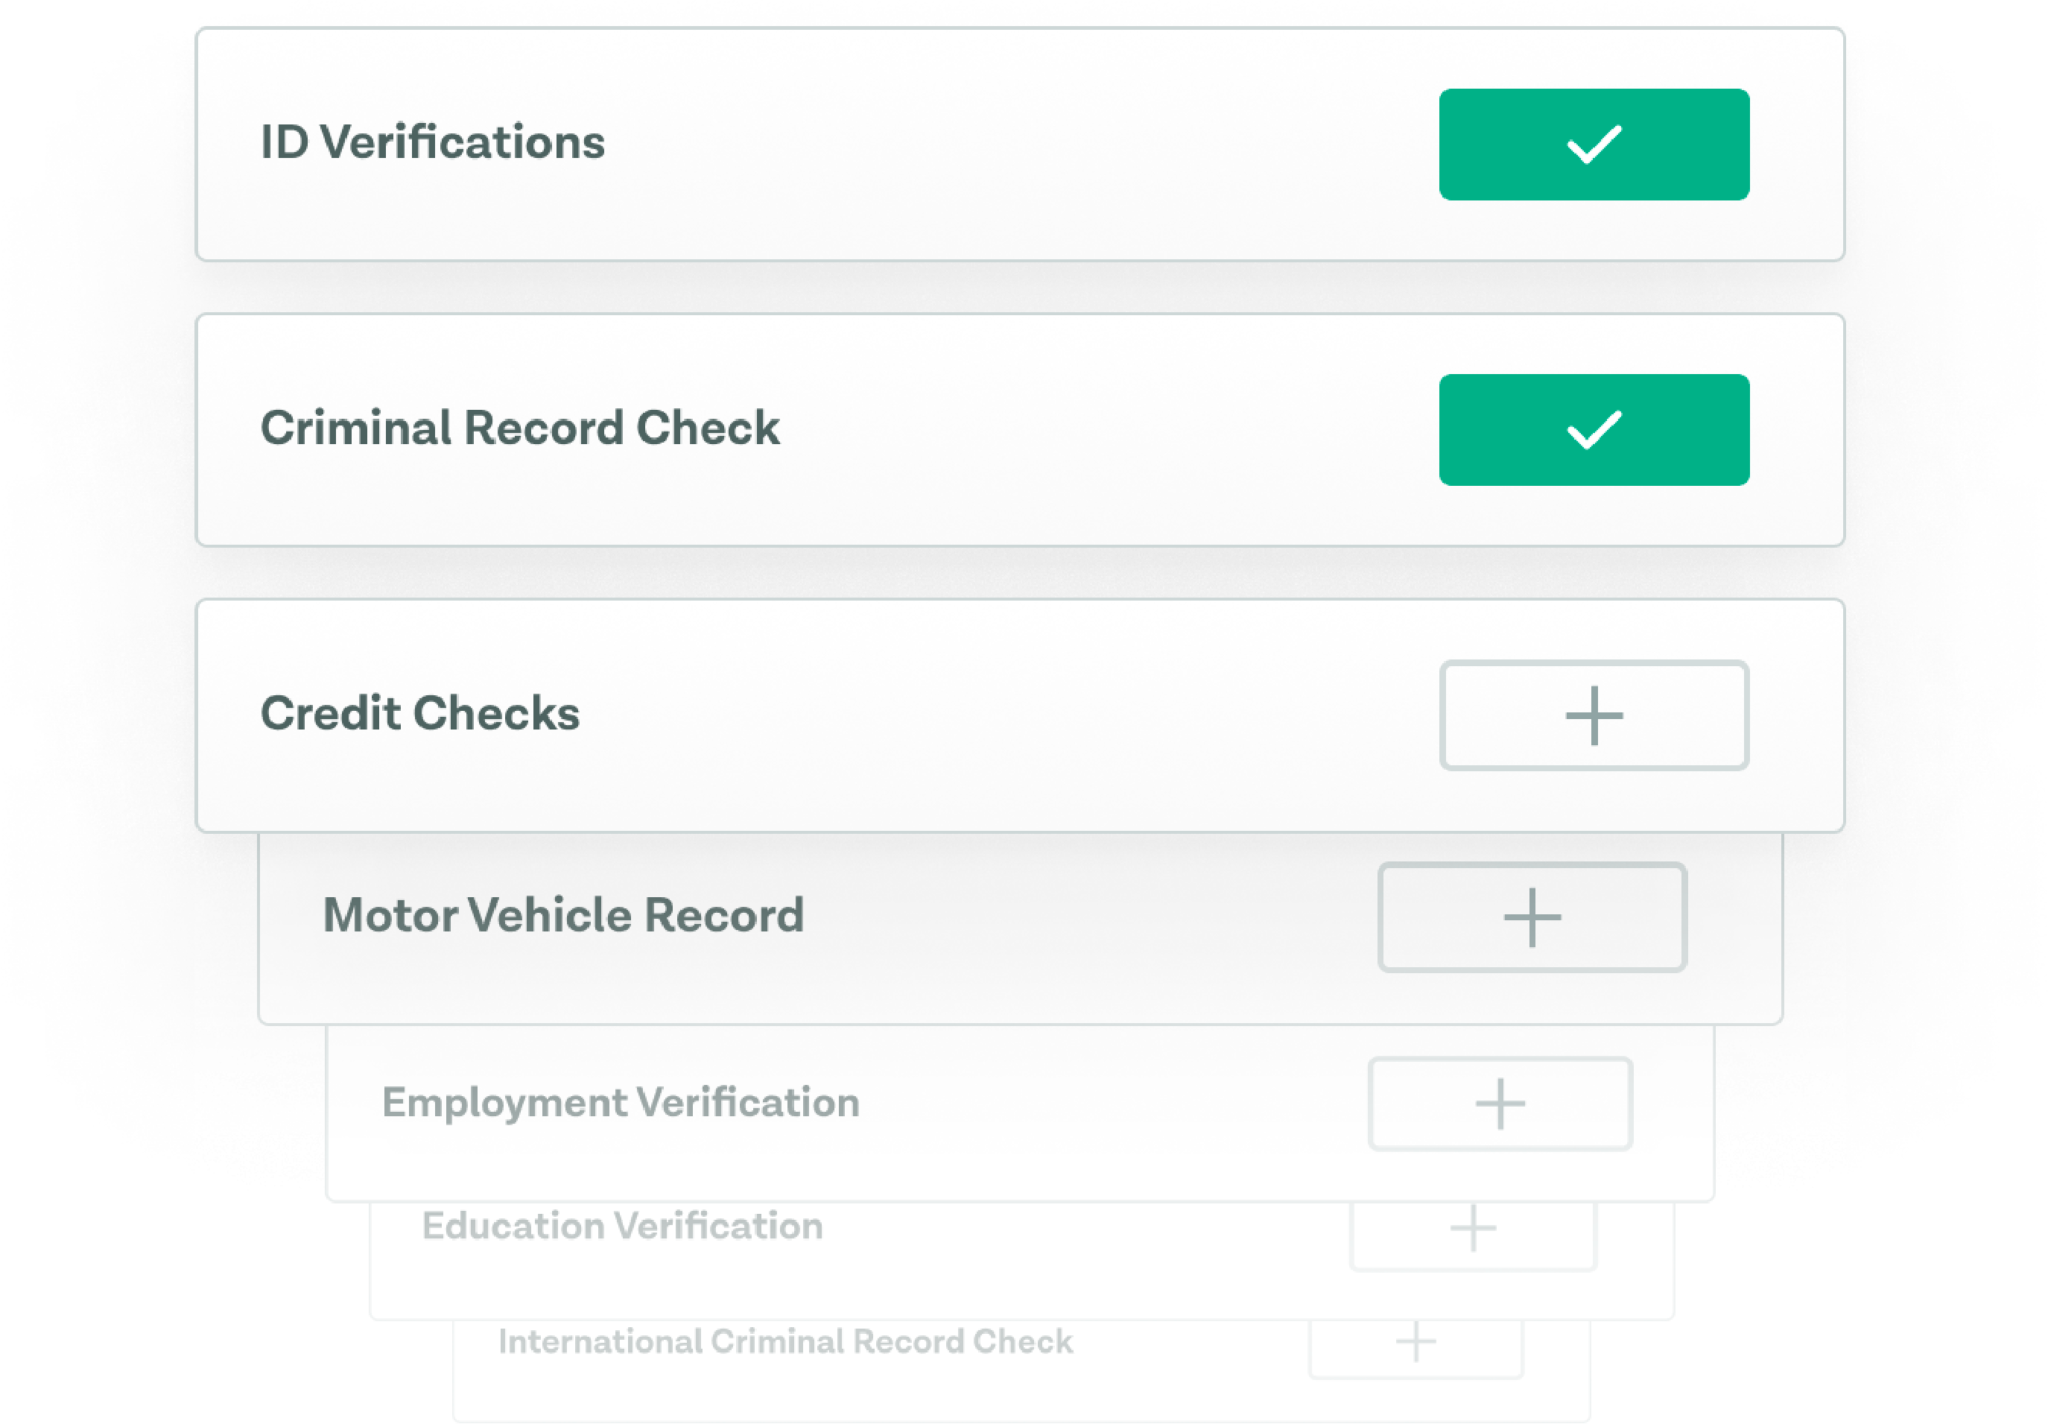This screenshot has height=1424, width=2048.
Task: Click the plus icon for Education Verification
Action: (1472, 1230)
